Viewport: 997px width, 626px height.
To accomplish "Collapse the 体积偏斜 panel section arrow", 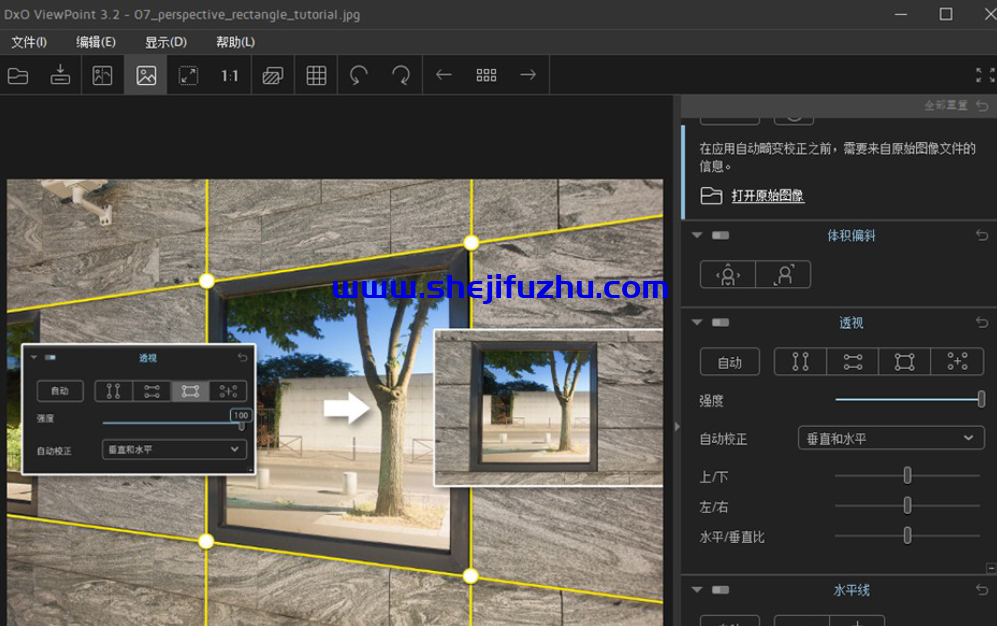I will (x=697, y=236).
